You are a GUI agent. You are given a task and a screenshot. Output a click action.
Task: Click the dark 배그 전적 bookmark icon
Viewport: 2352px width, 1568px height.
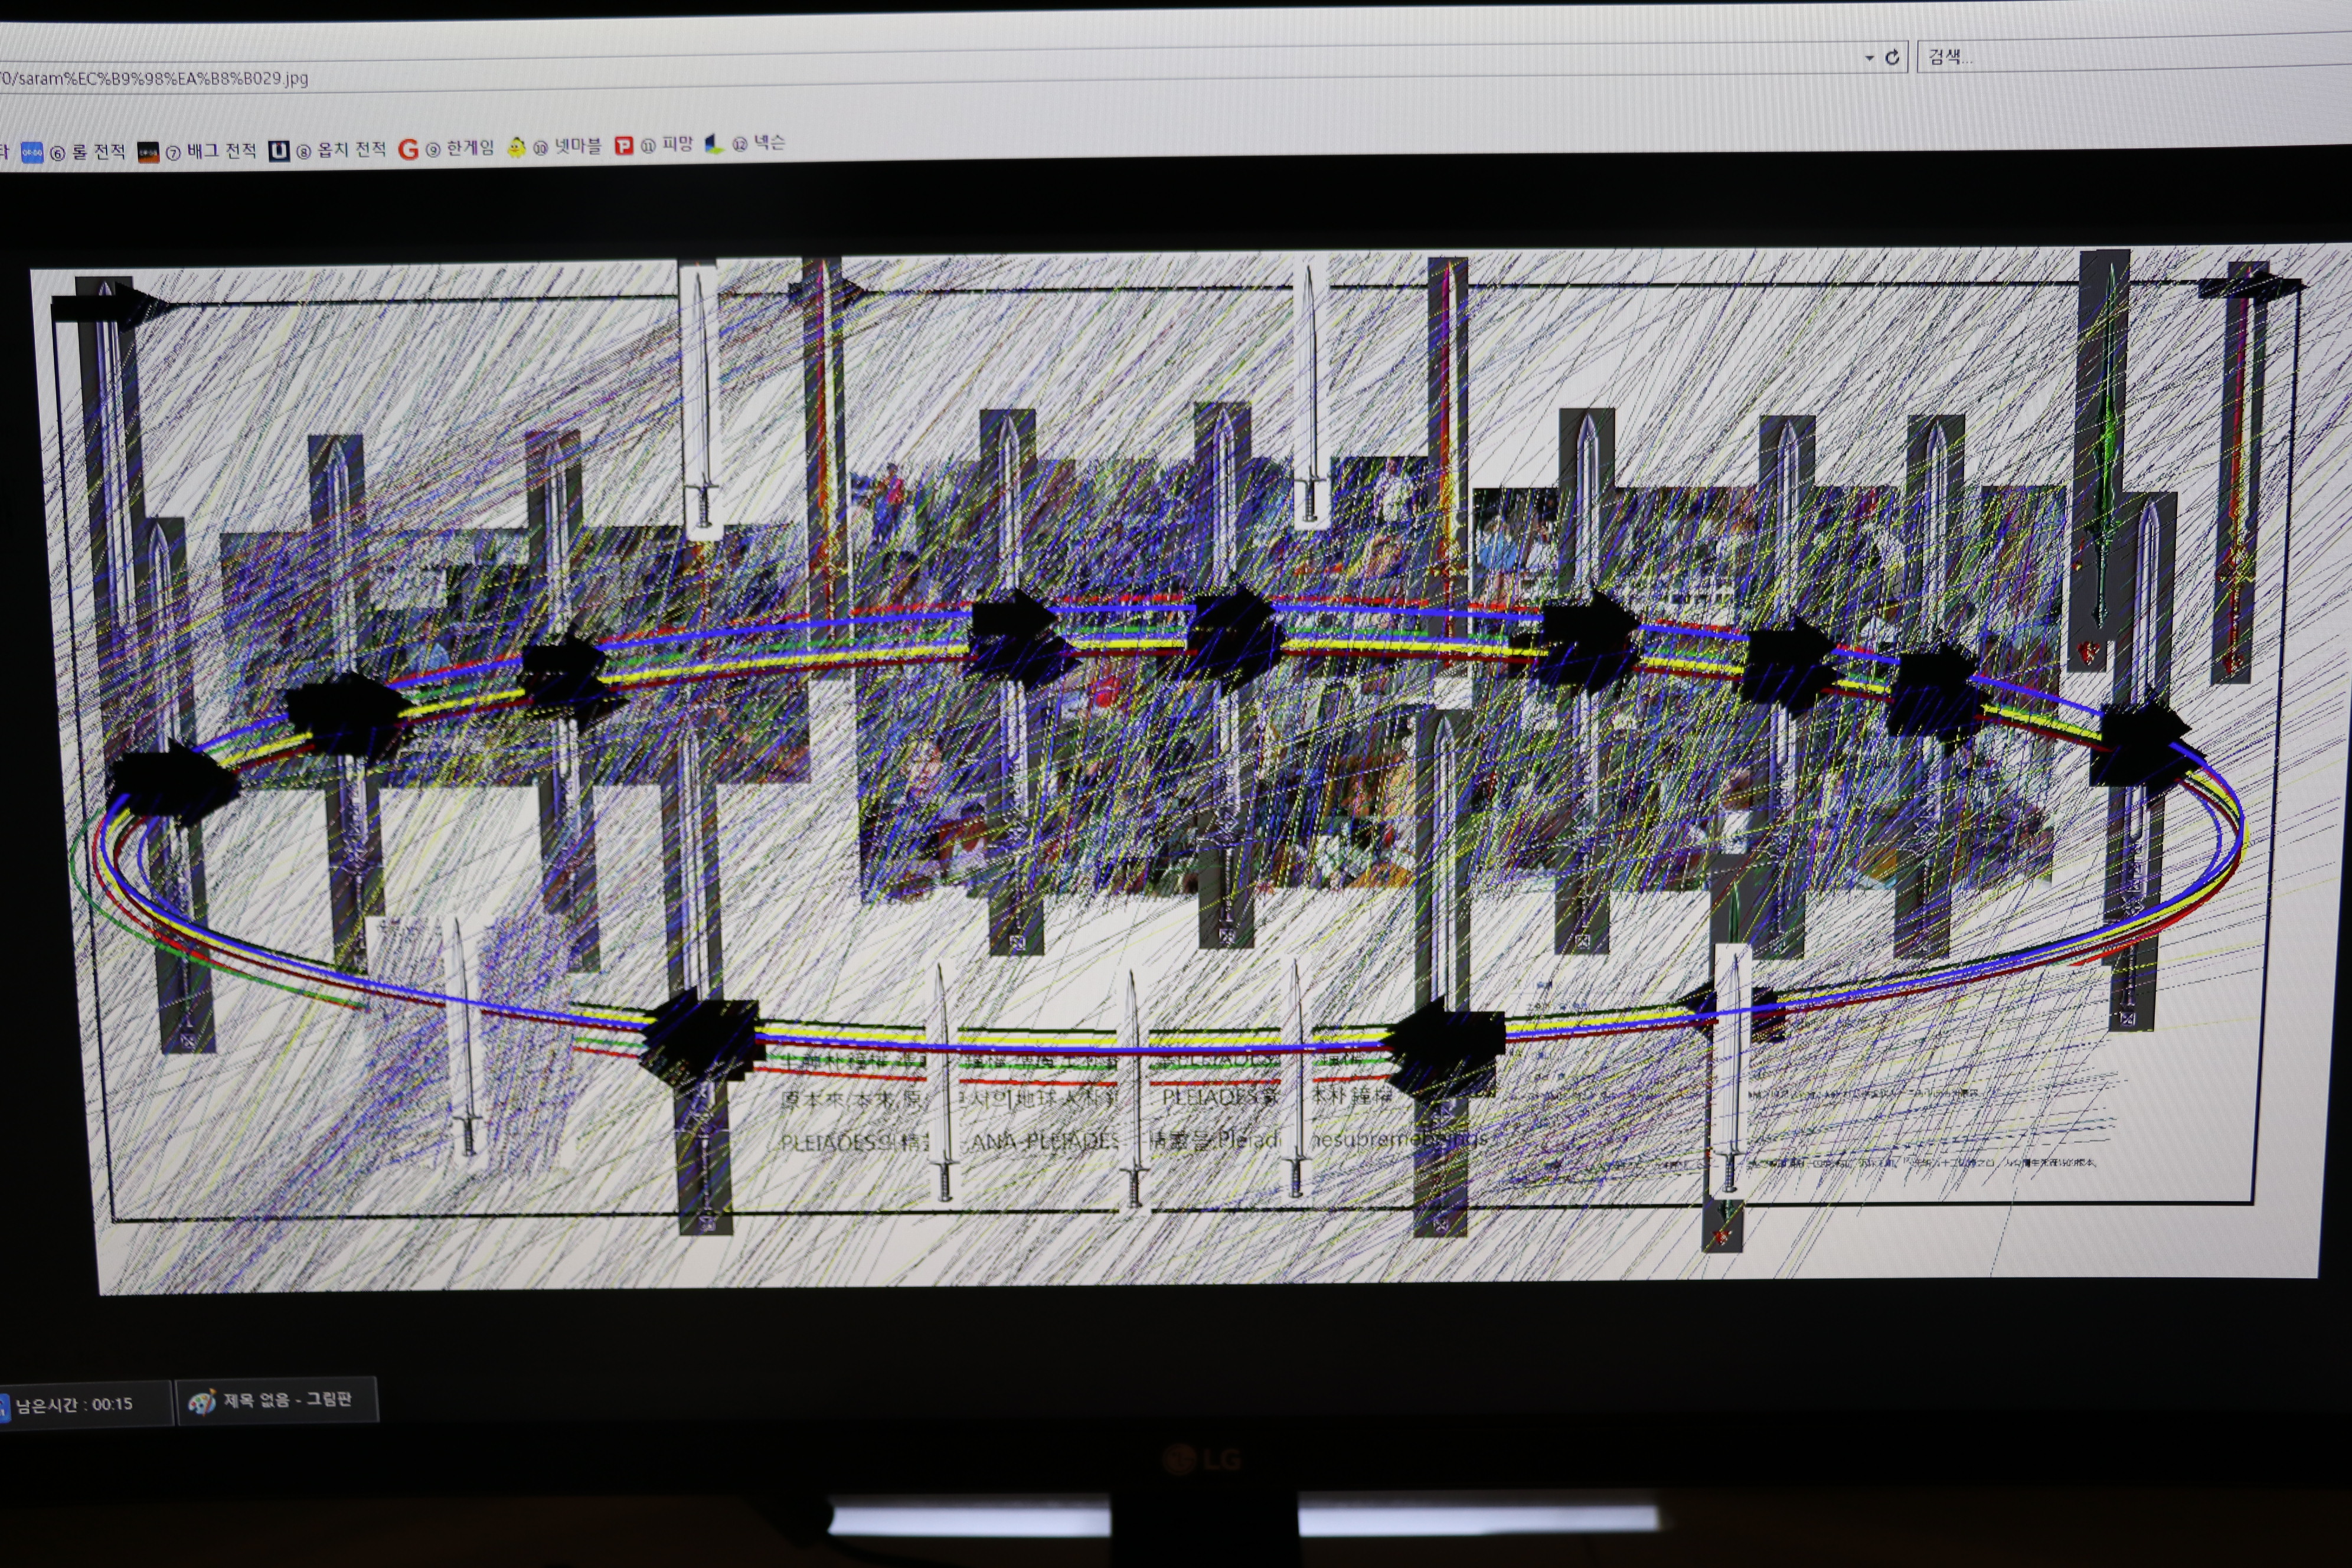(148, 153)
